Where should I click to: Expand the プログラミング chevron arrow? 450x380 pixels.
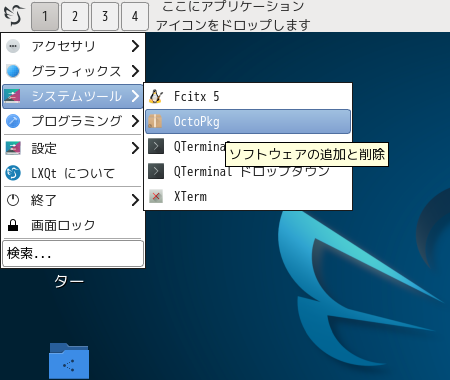(x=135, y=121)
